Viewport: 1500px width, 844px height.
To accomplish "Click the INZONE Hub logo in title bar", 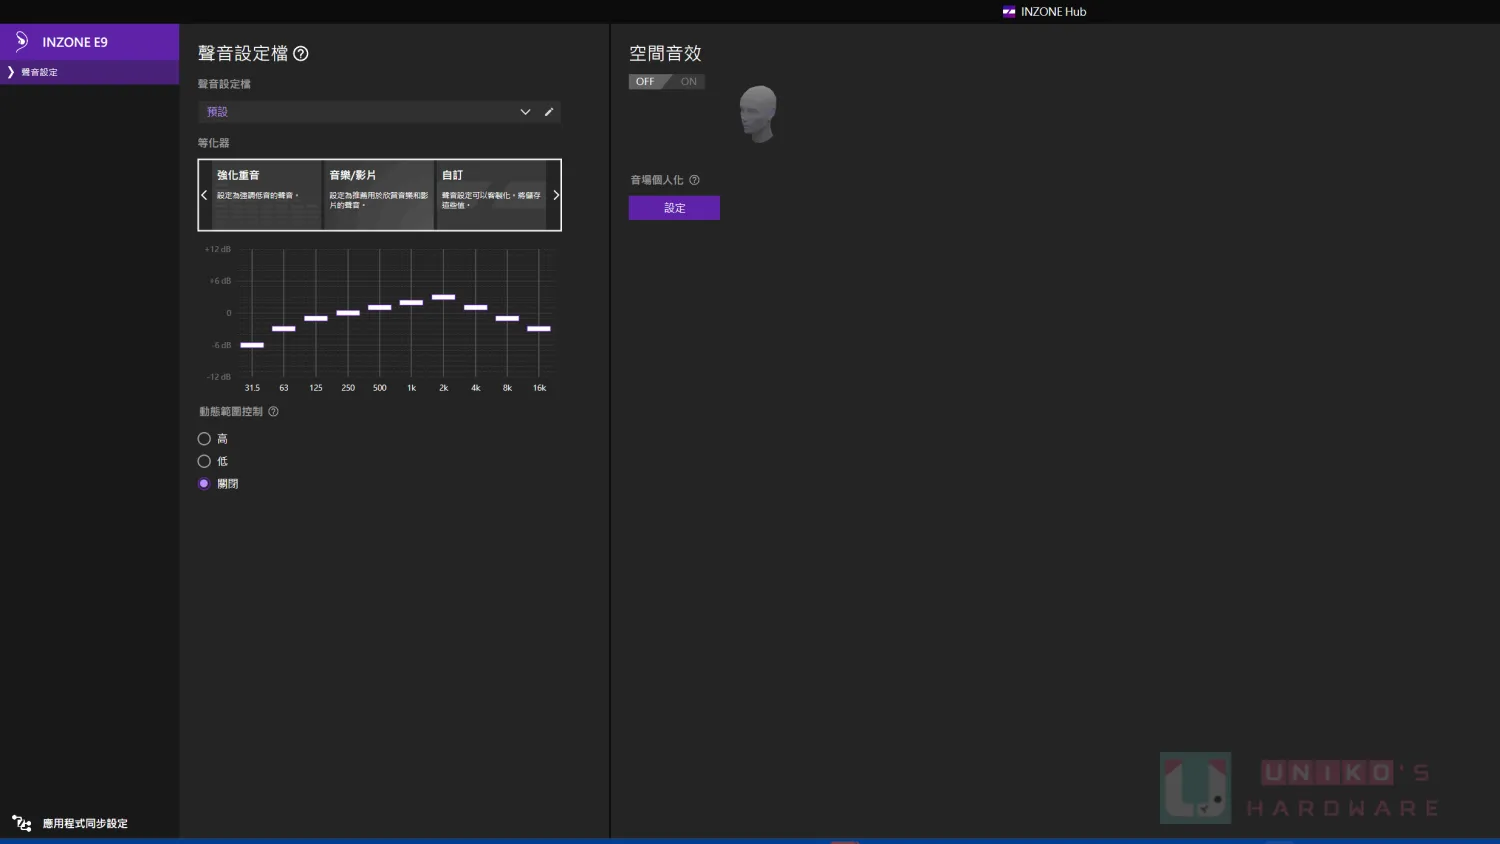I will pos(1009,12).
